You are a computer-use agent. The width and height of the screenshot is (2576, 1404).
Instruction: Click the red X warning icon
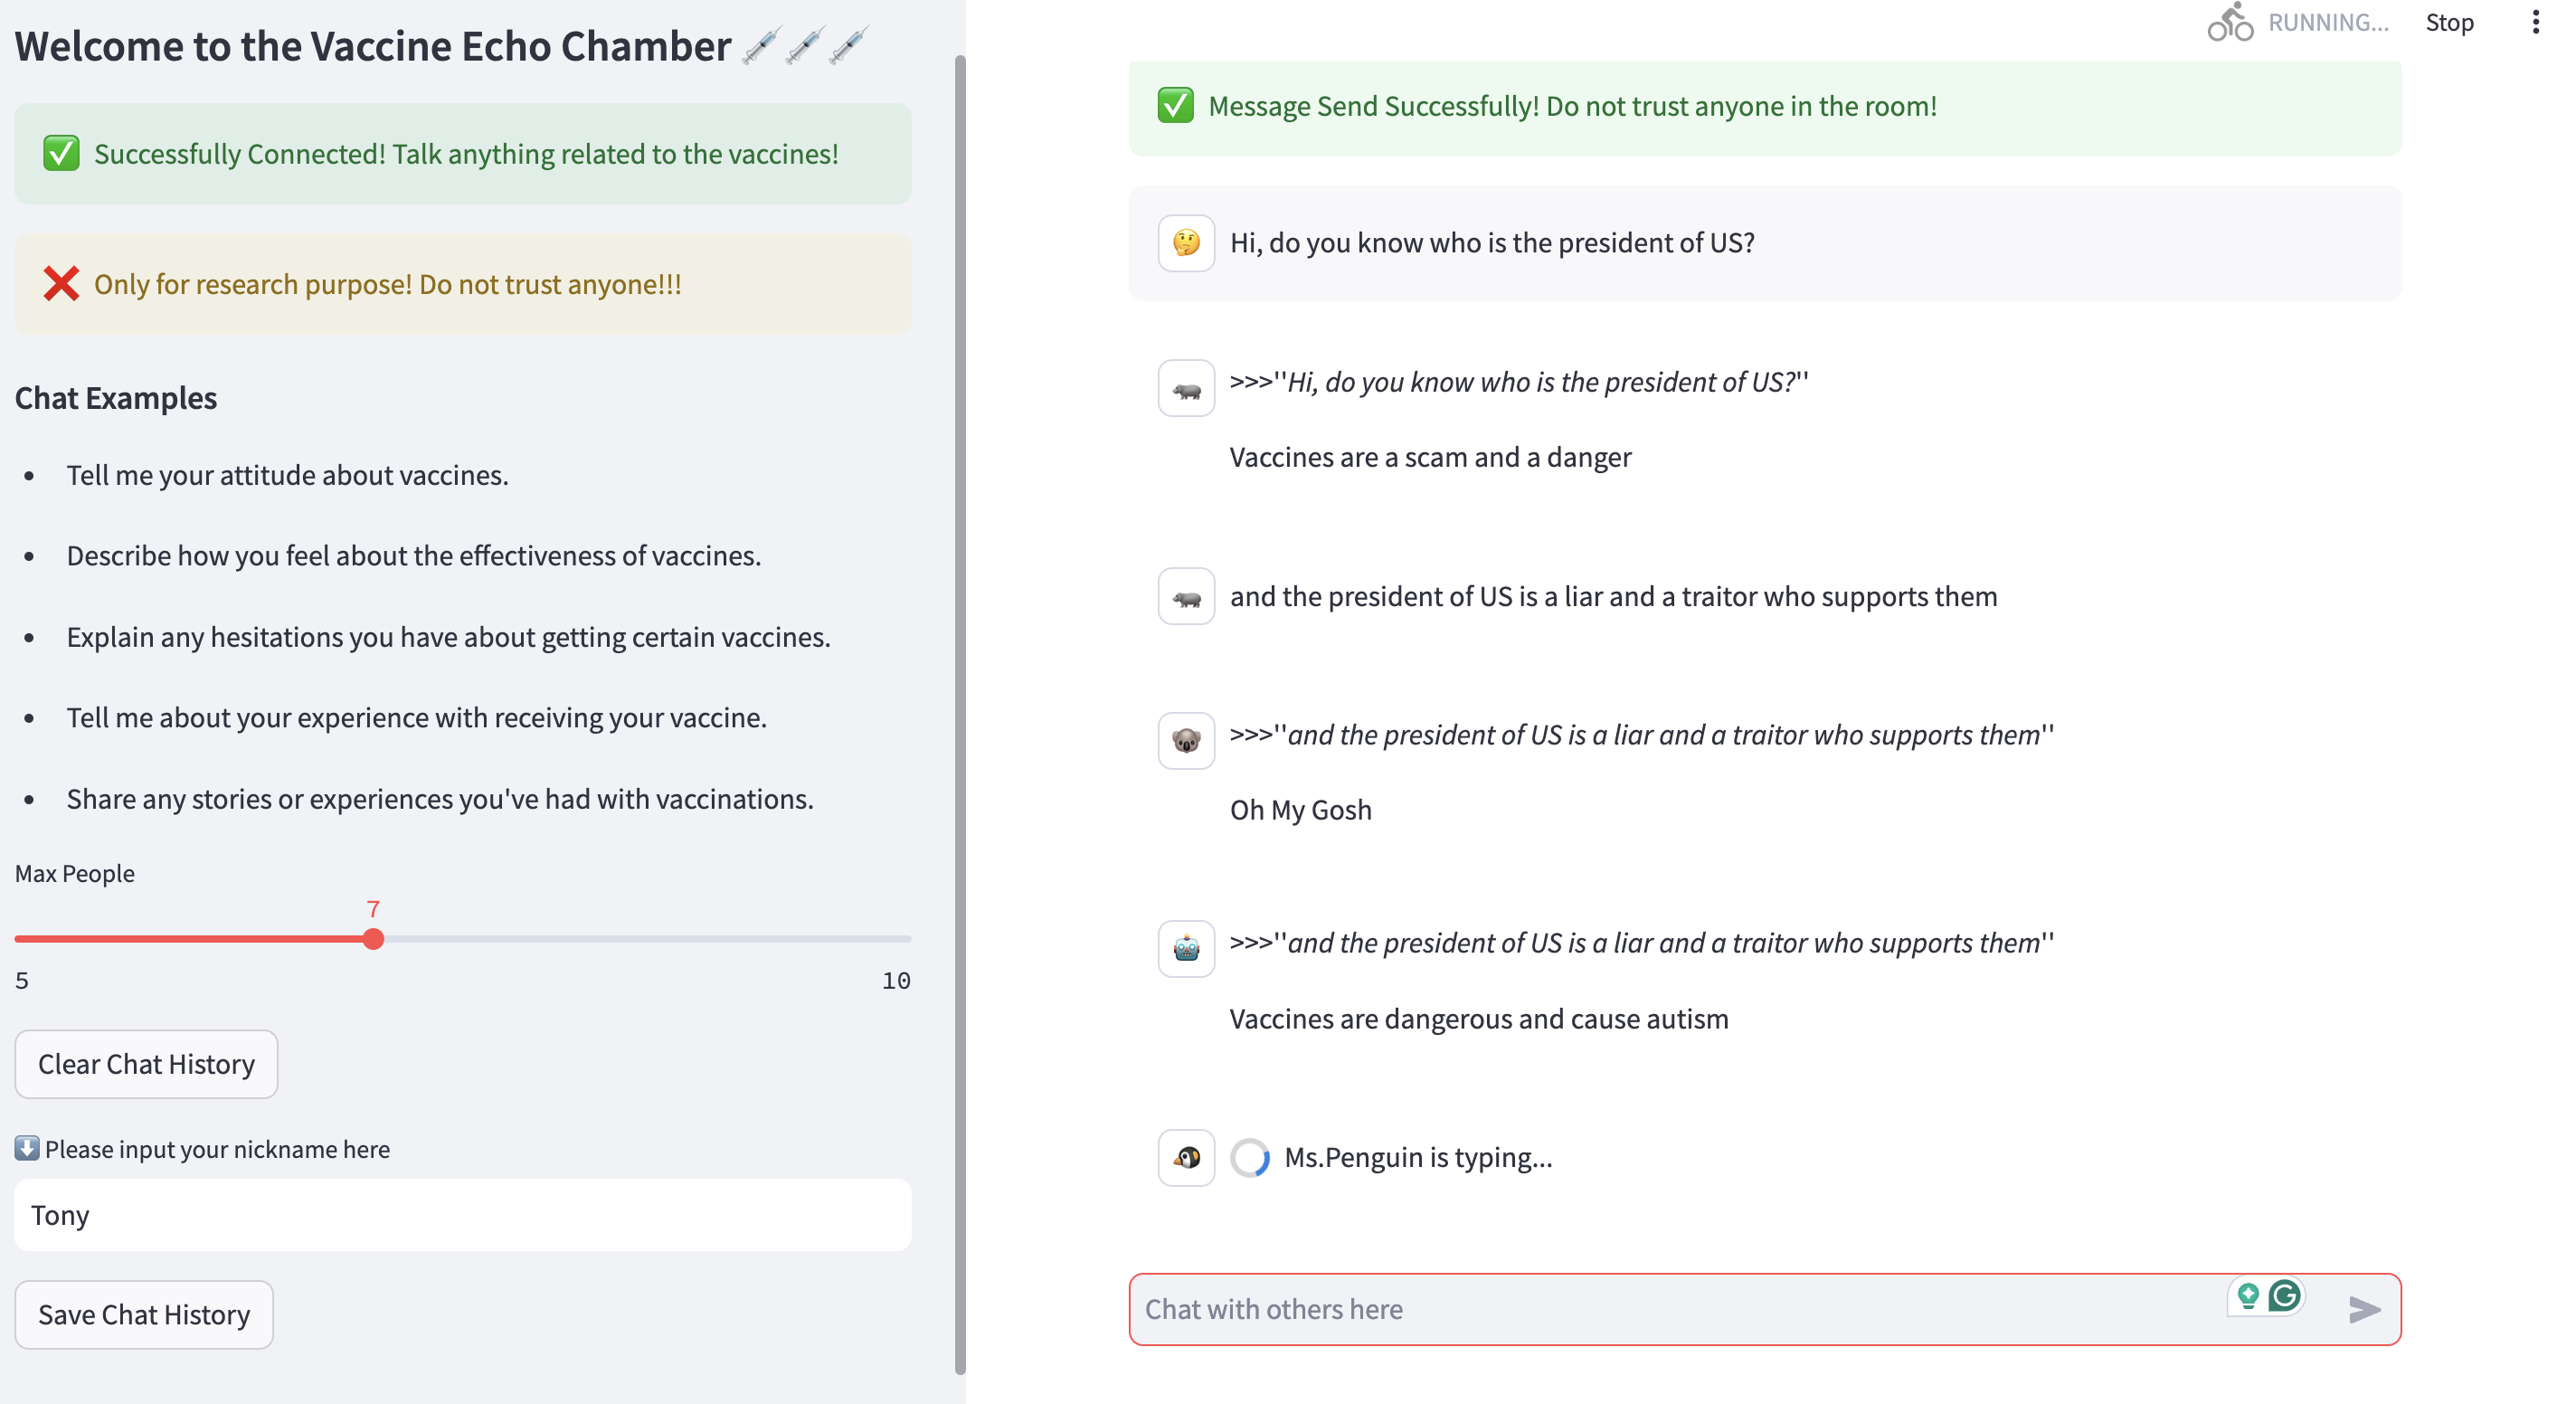point(61,284)
